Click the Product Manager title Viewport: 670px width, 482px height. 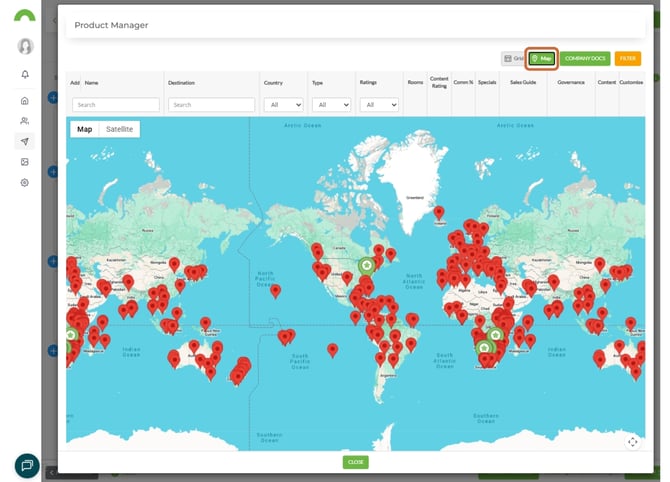(111, 25)
